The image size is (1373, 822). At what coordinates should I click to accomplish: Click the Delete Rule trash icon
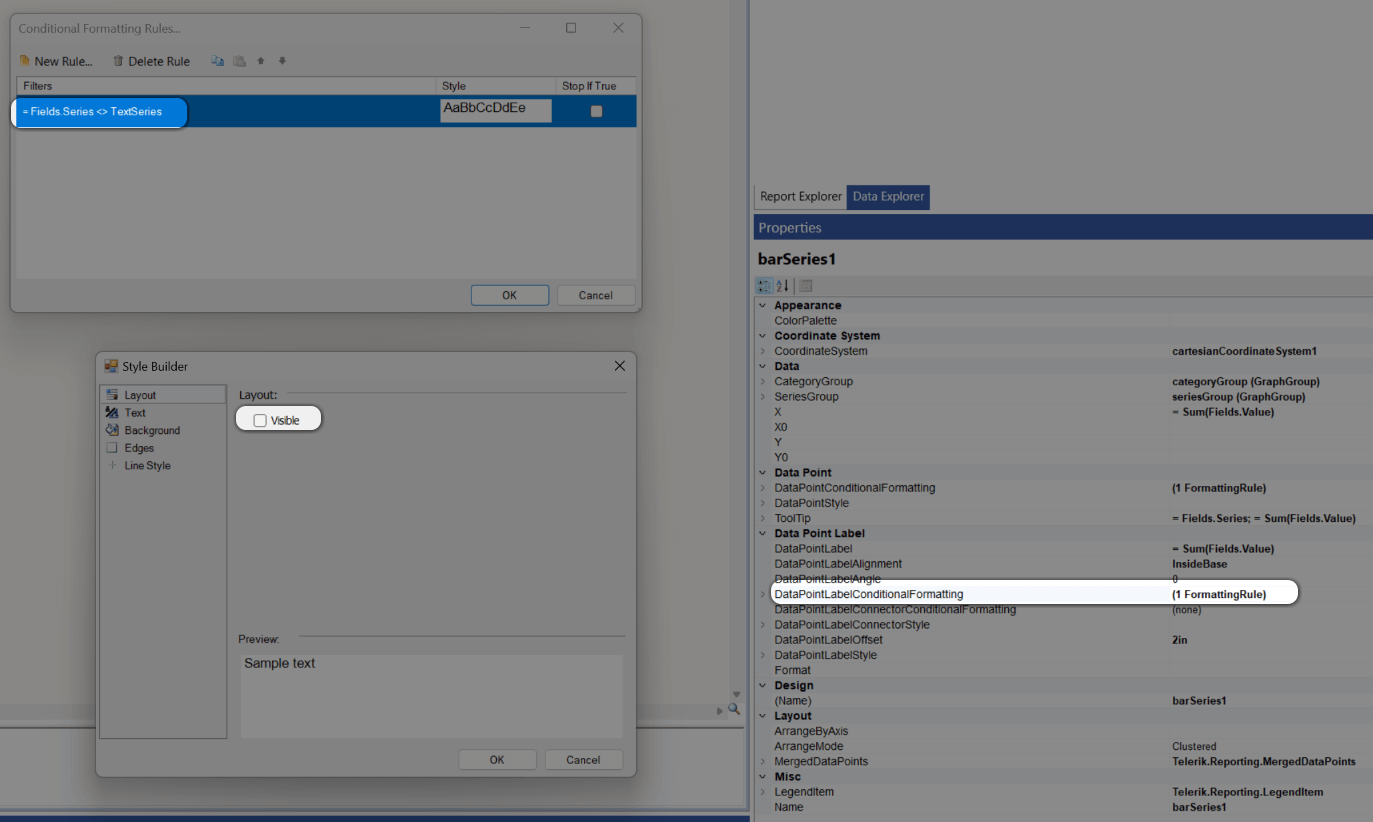(x=118, y=61)
